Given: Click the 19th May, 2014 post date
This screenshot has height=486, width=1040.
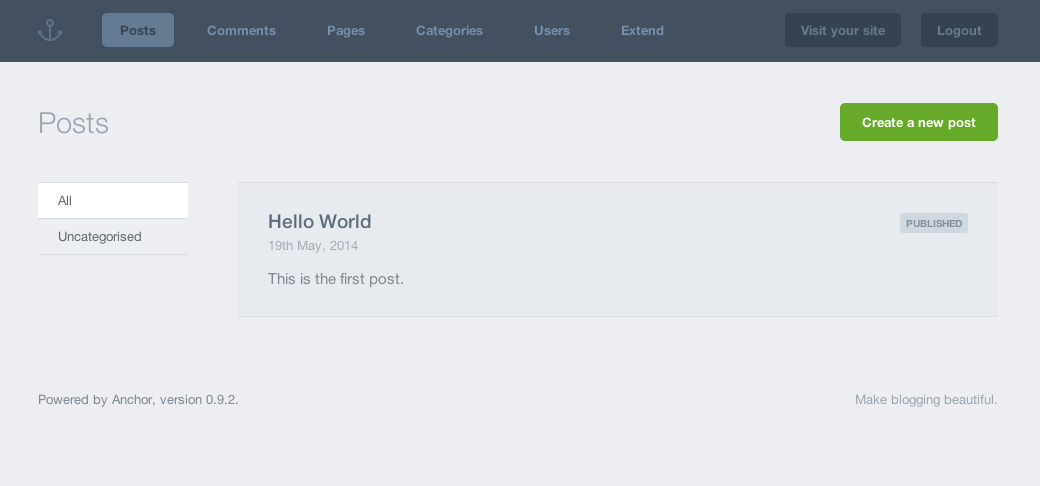Looking at the screenshot, I should click(x=312, y=245).
